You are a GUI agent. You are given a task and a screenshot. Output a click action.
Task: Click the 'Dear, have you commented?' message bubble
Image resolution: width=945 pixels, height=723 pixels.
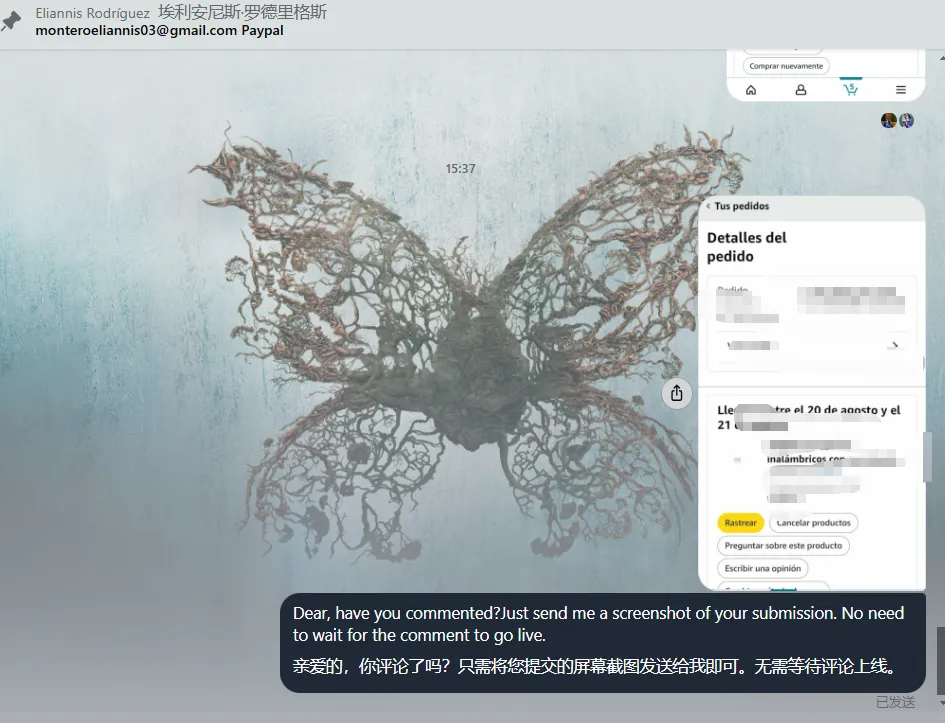603,643
